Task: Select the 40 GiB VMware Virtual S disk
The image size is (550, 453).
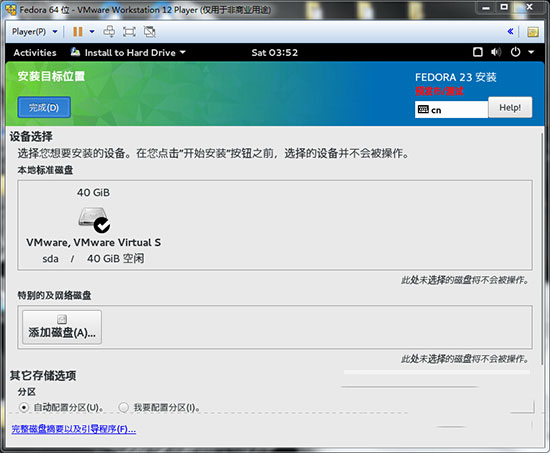Action: [x=93, y=225]
